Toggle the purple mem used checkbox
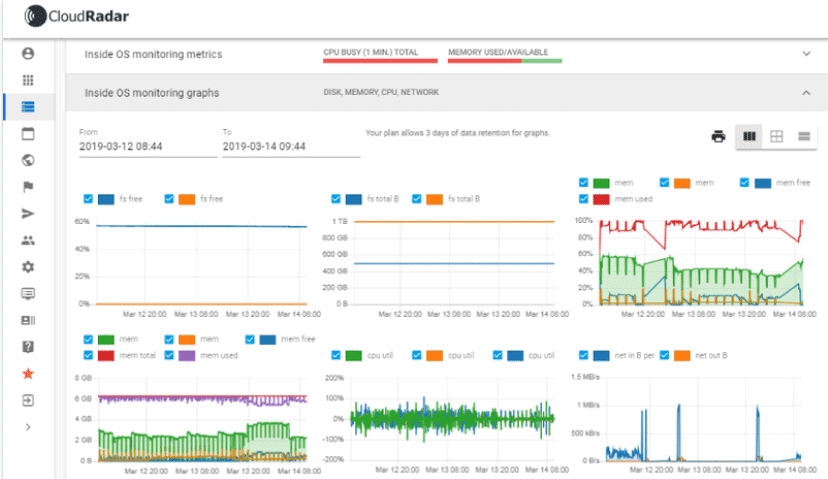828x479 pixels. [169, 355]
